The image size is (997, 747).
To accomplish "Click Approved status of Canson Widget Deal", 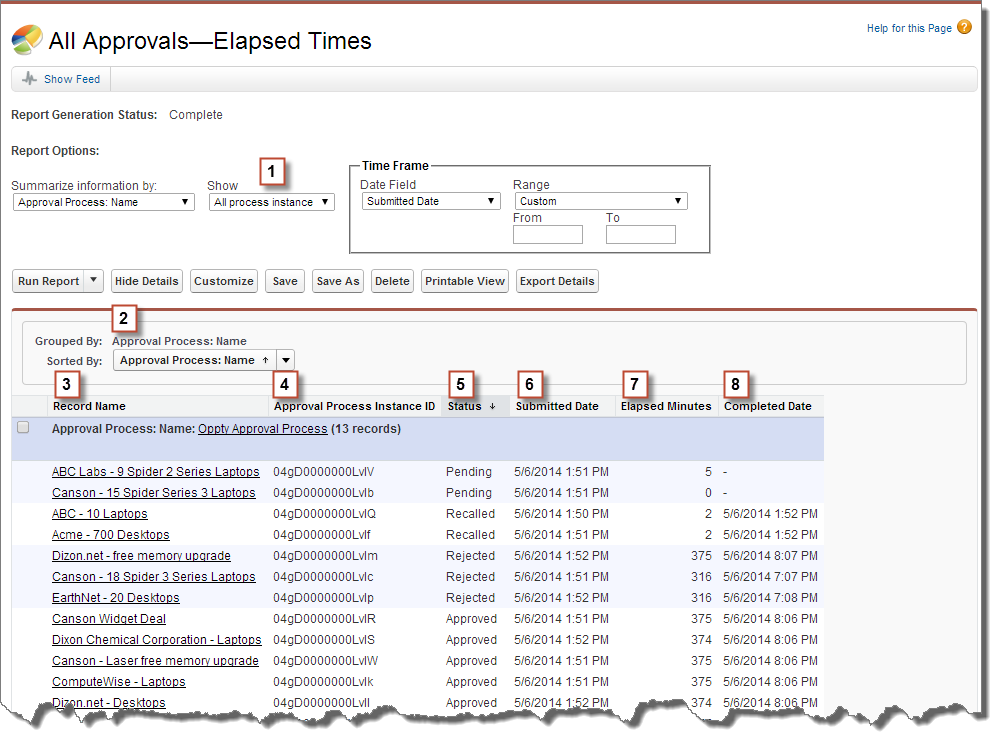I will [x=471, y=619].
